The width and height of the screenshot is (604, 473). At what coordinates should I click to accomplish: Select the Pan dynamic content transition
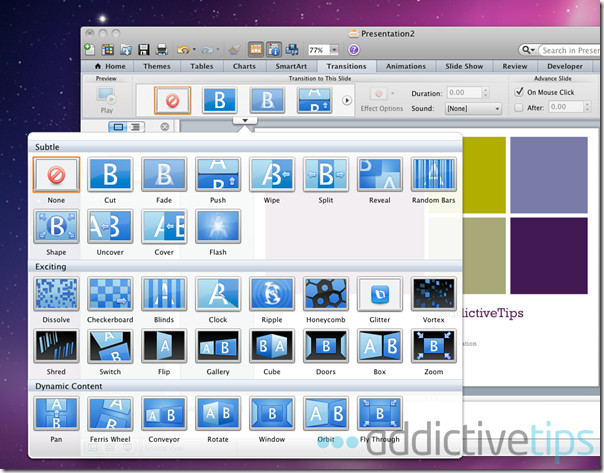(x=56, y=414)
